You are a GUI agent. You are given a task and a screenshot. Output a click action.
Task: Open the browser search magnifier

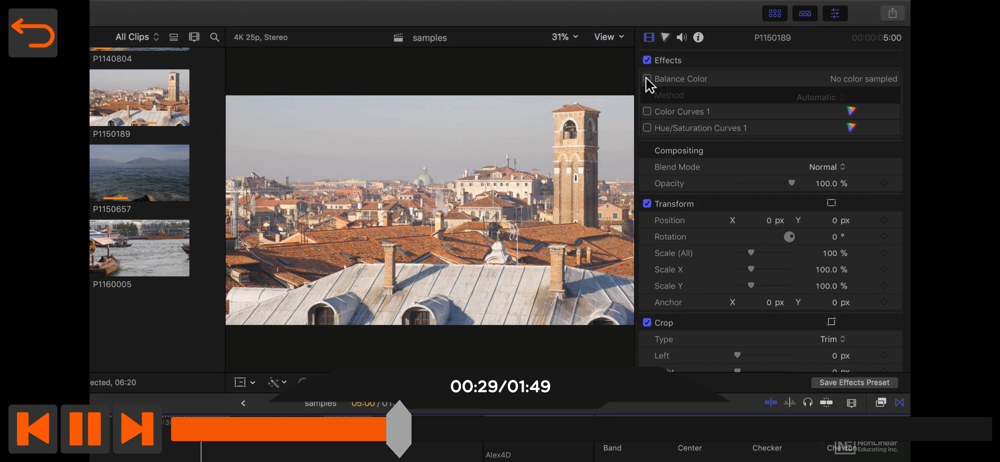[x=215, y=38]
